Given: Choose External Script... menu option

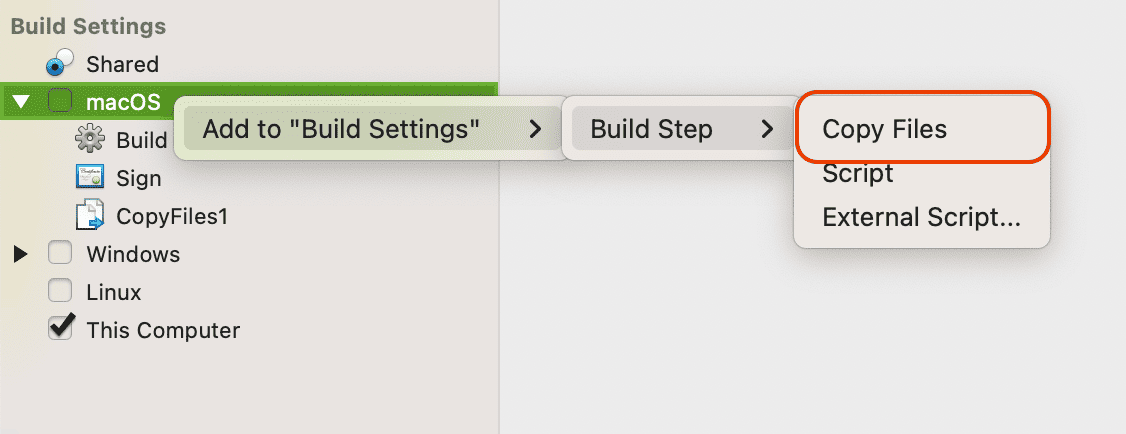Looking at the screenshot, I should click(921, 217).
